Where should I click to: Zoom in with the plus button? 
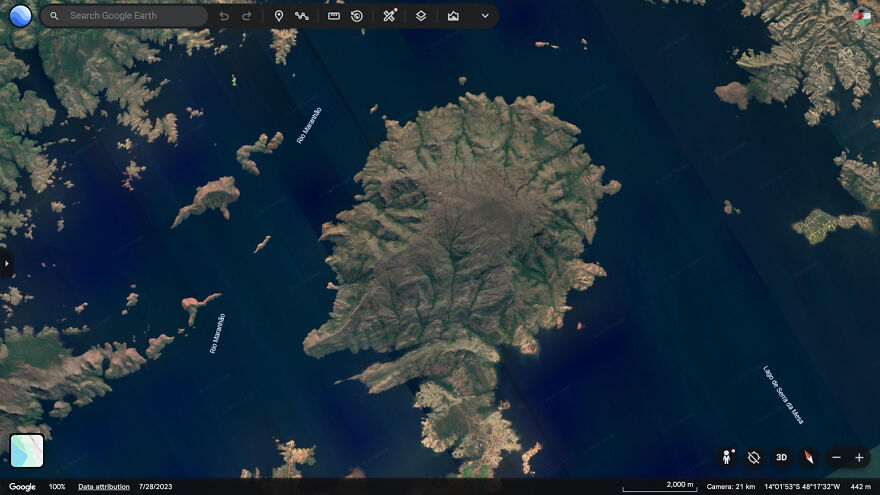859,457
